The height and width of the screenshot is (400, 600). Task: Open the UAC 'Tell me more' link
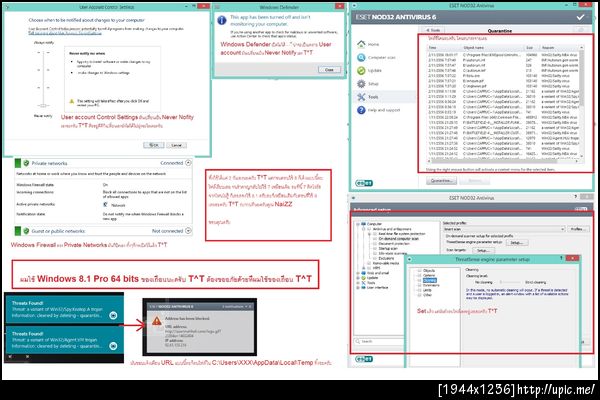pos(65,33)
